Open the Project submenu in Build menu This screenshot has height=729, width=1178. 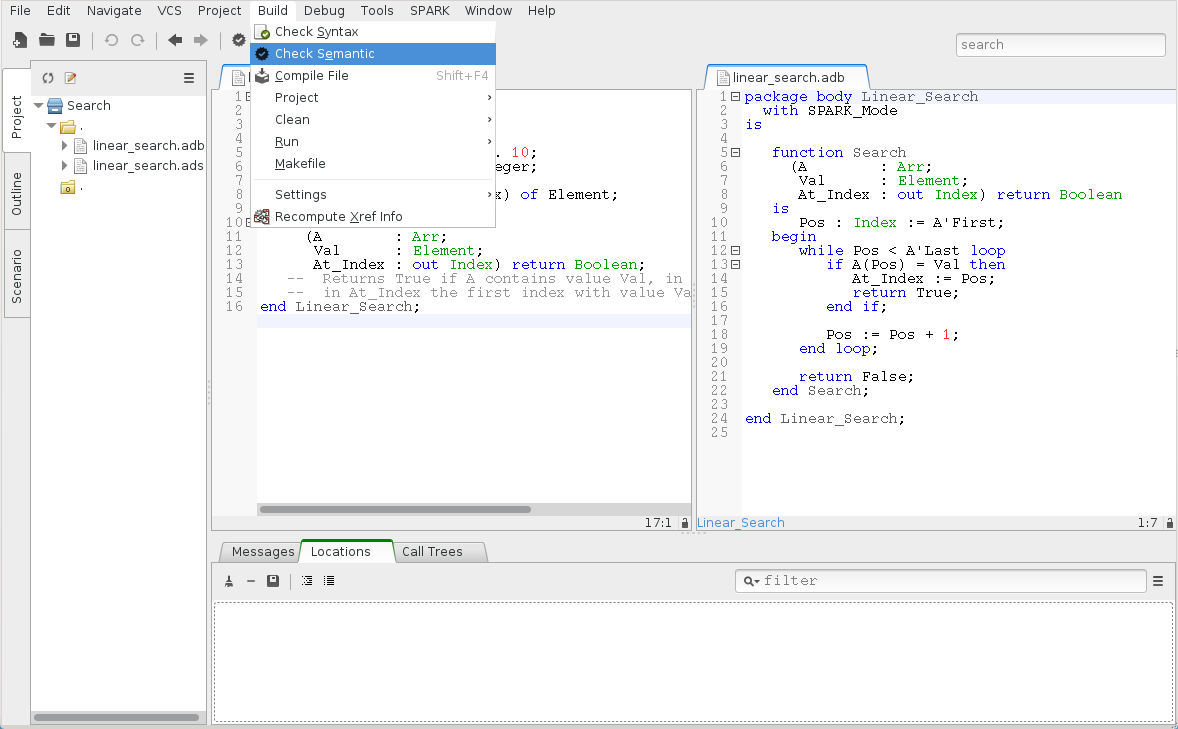click(x=373, y=98)
